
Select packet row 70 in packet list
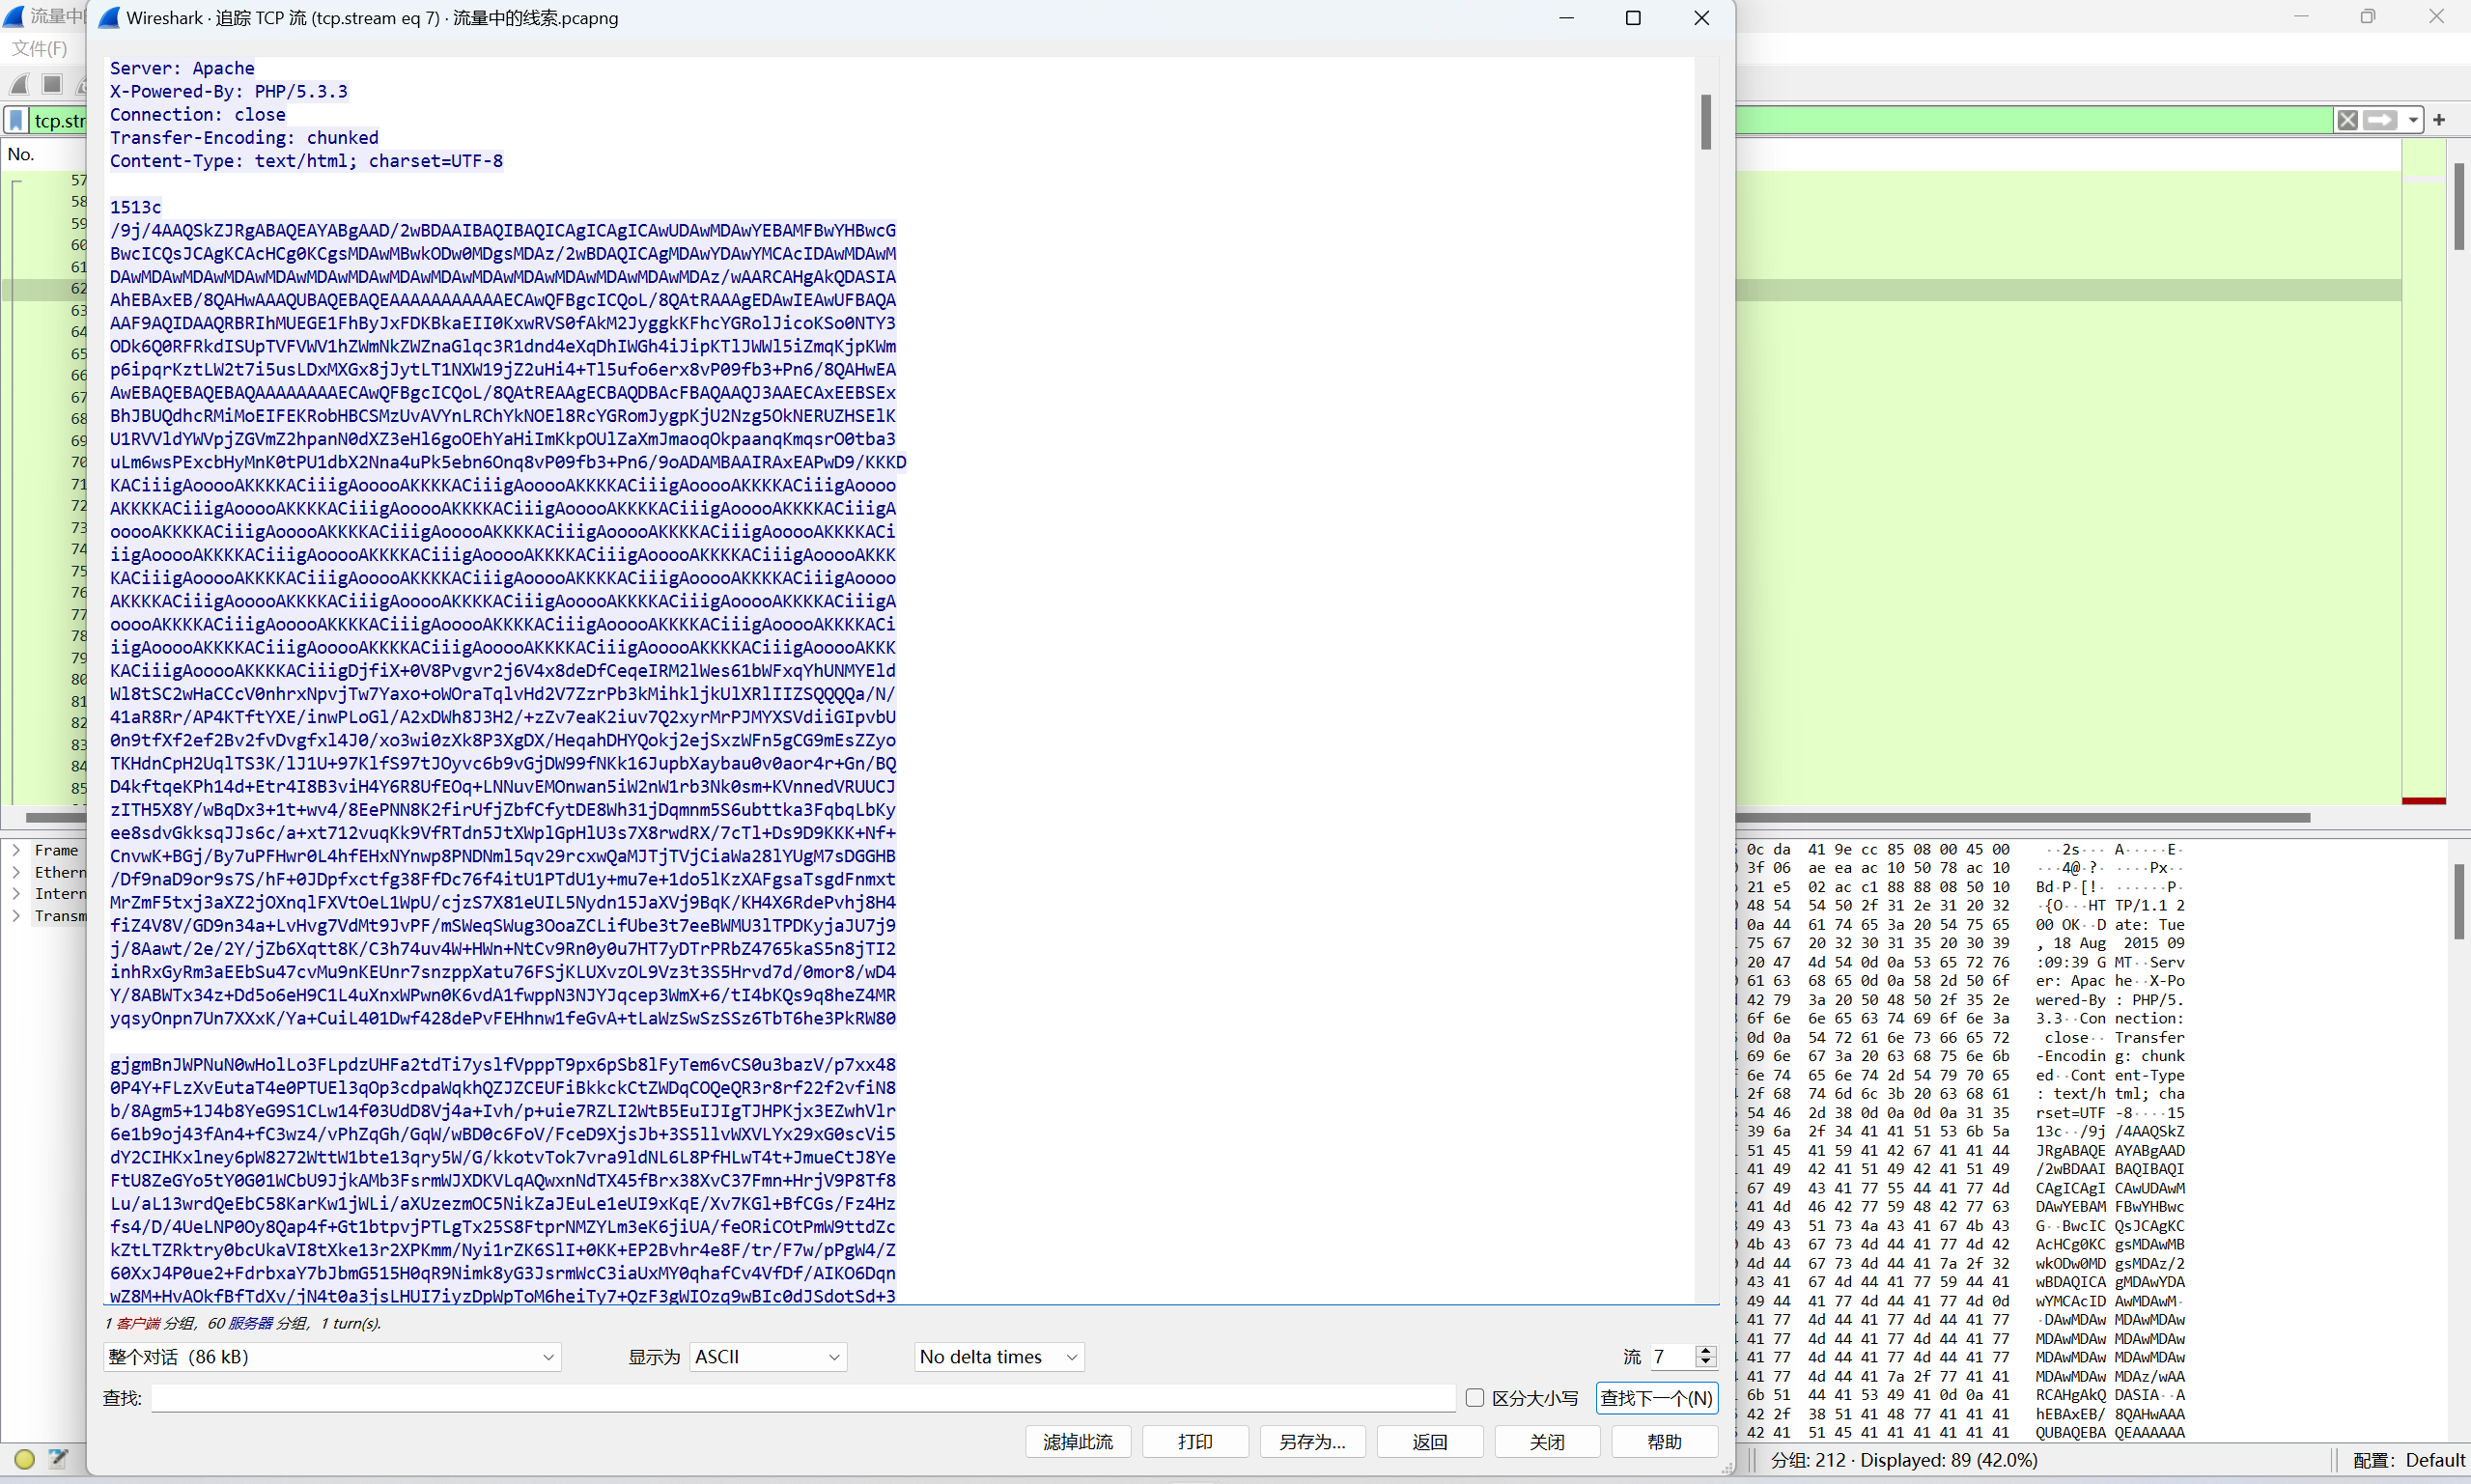tap(45, 462)
